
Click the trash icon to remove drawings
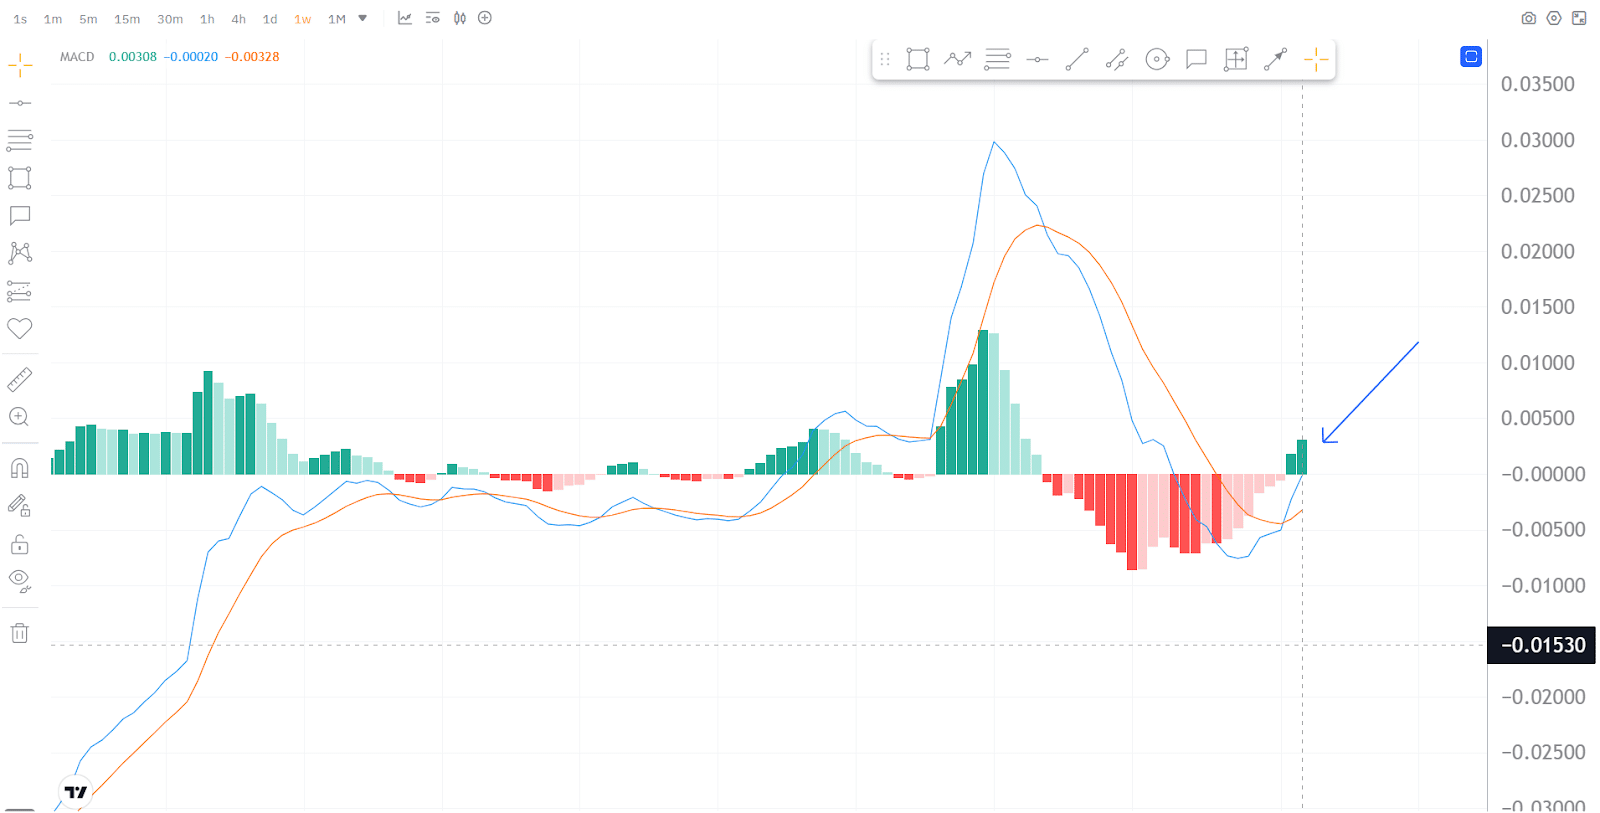pos(20,633)
